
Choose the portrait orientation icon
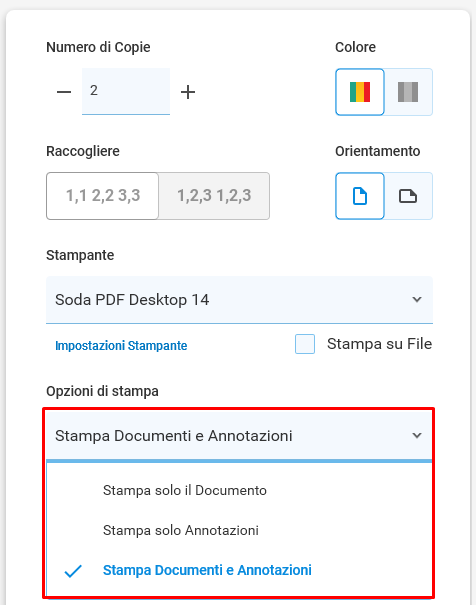(x=360, y=196)
